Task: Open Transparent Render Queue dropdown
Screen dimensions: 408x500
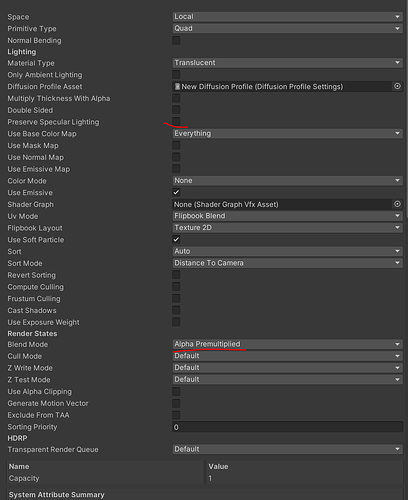Action: (x=288, y=449)
